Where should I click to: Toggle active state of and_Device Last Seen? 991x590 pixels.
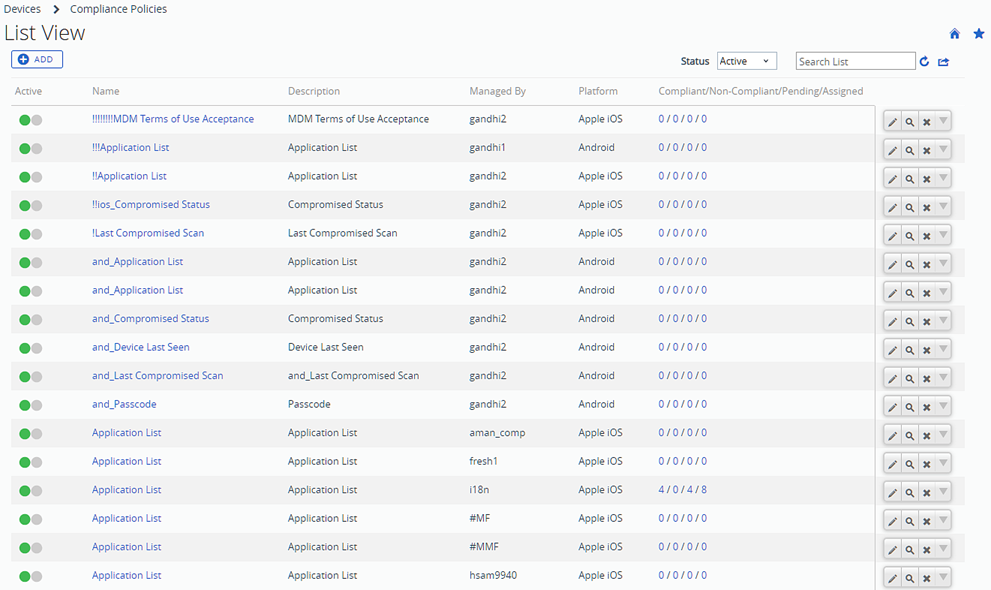pos(30,348)
